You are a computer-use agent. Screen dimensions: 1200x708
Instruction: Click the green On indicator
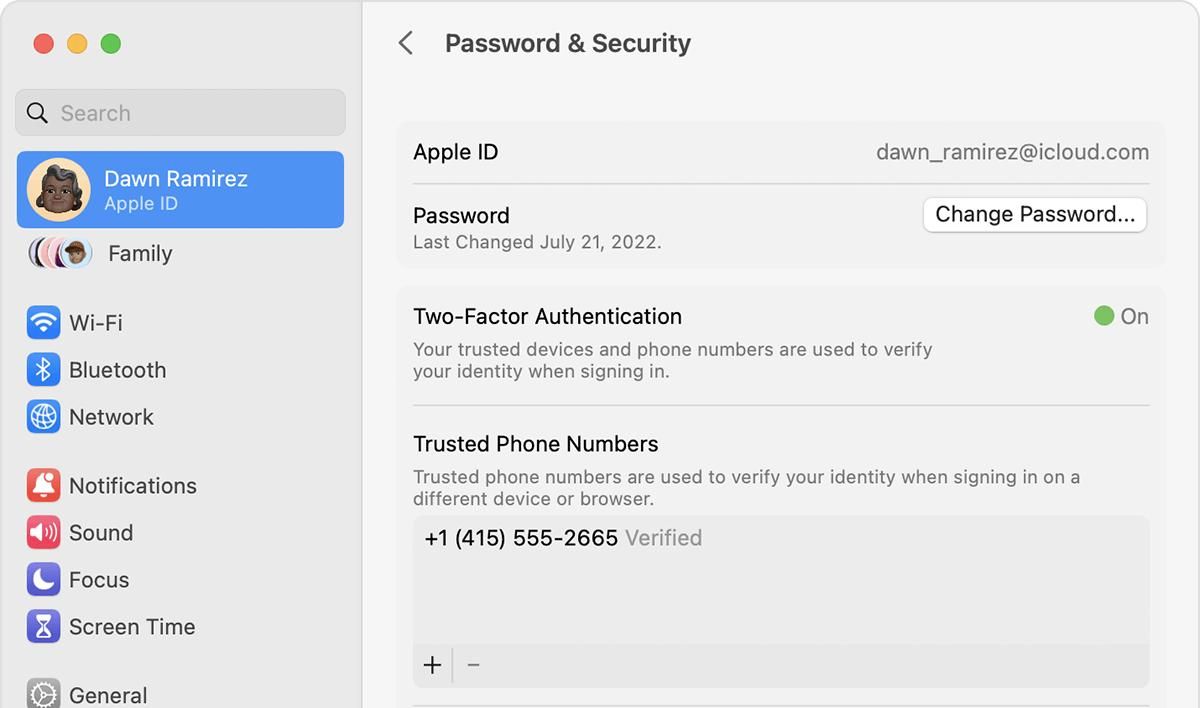click(1103, 316)
